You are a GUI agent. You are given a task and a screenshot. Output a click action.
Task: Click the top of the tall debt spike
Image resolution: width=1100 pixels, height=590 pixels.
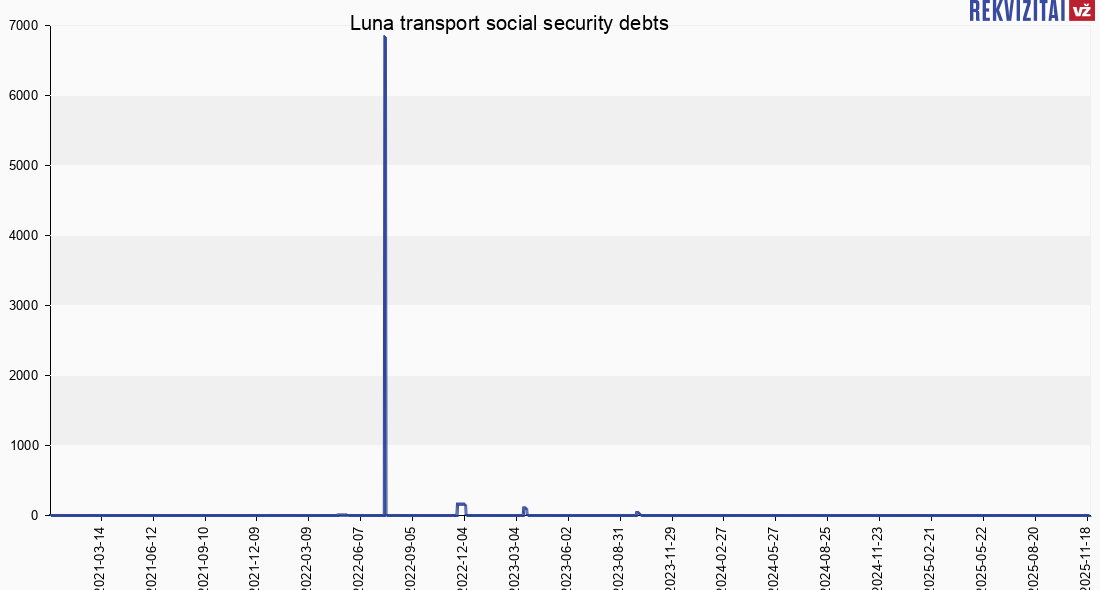tap(385, 39)
